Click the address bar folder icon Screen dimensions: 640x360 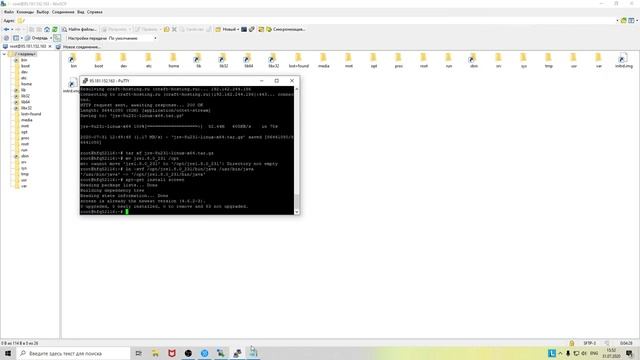click(21, 20)
